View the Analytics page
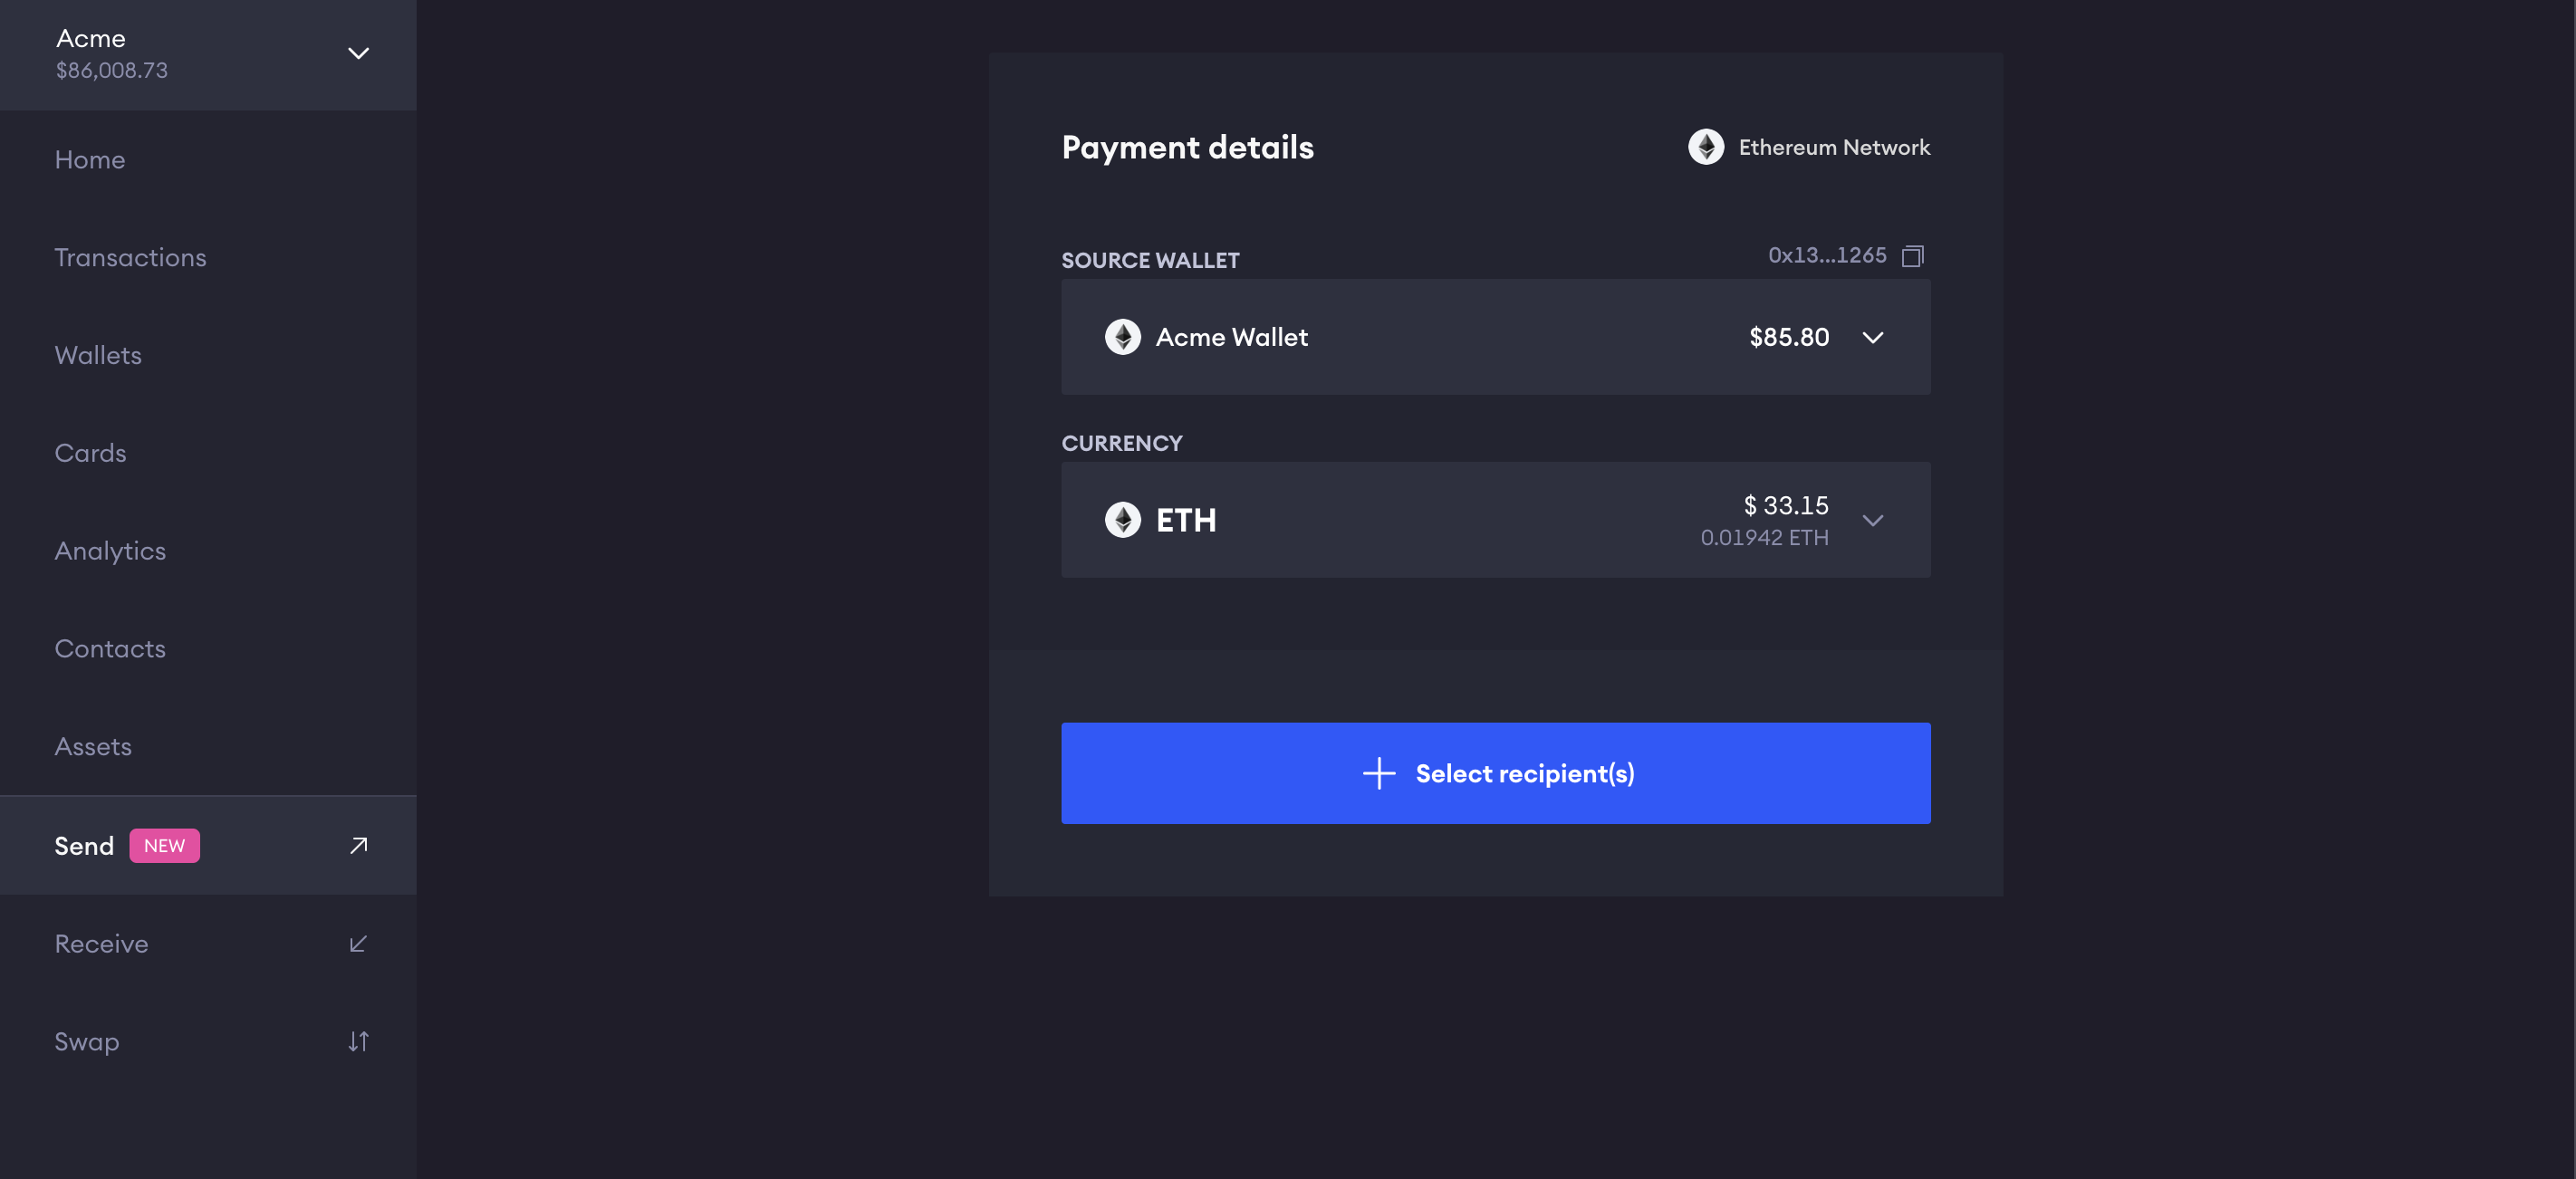 pos(110,551)
